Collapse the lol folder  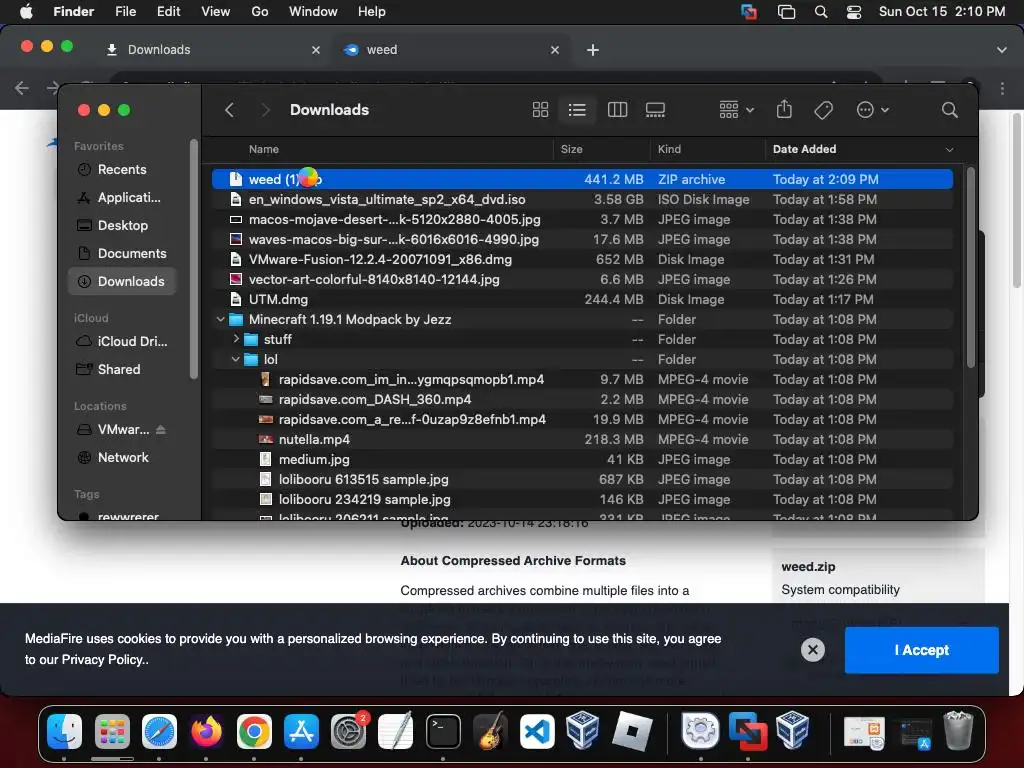[x=236, y=359]
